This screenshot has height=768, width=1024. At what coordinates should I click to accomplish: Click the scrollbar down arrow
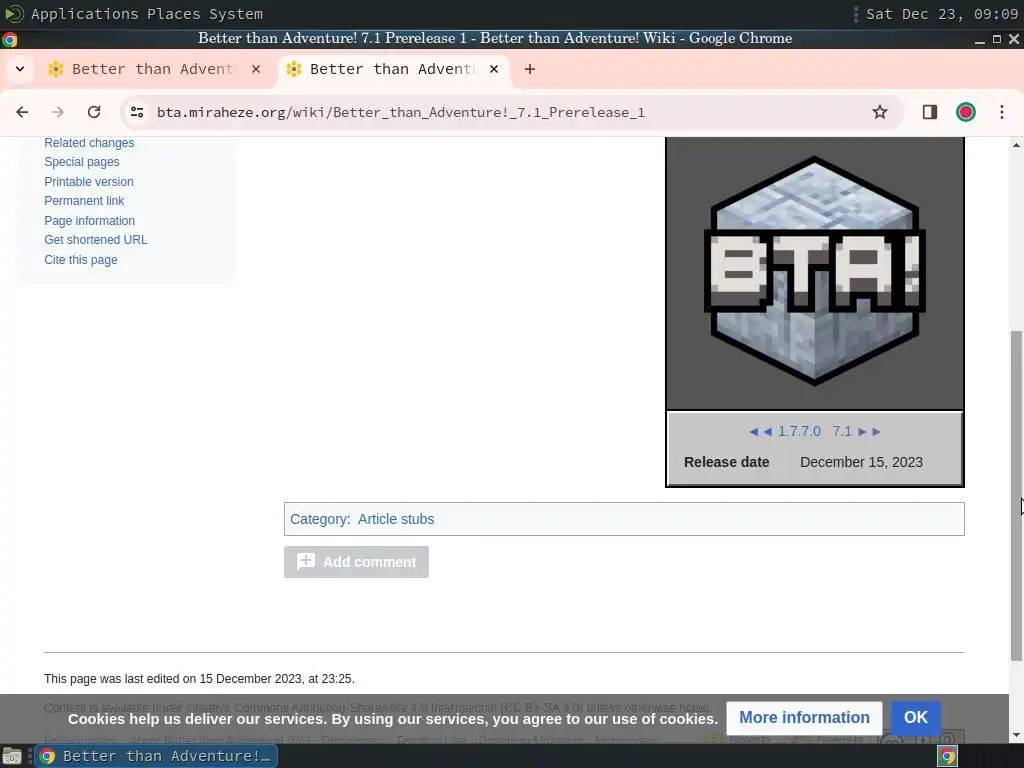coord(1016,736)
